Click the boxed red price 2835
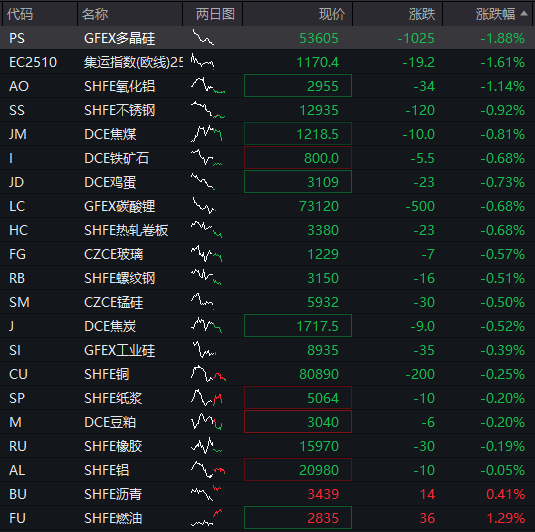The height and width of the screenshot is (532, 535). (298, 517)
